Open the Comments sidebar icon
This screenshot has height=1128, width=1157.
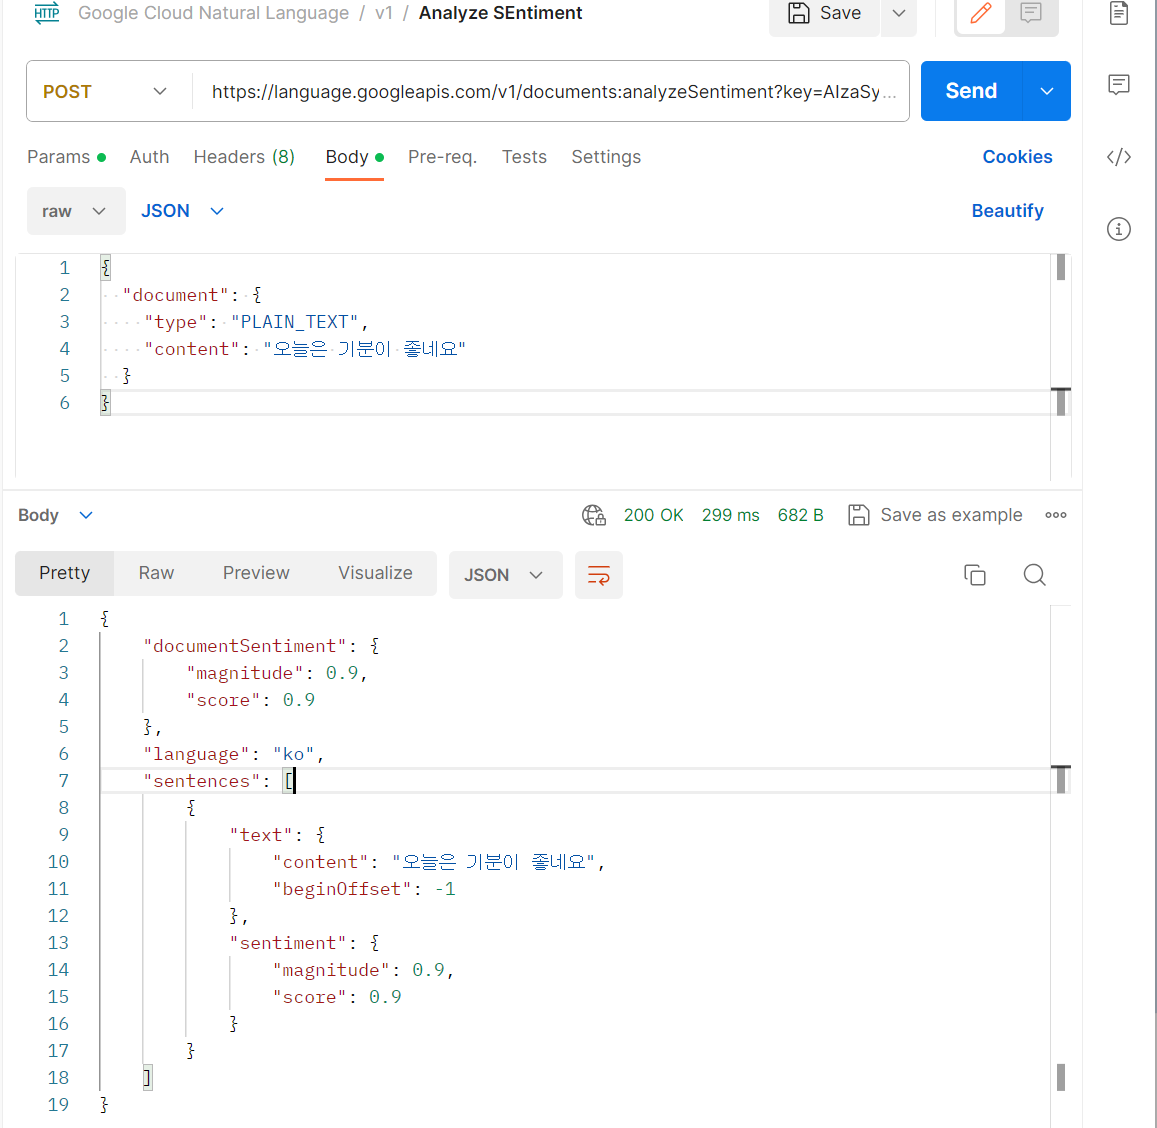[x=1119, y=85]
